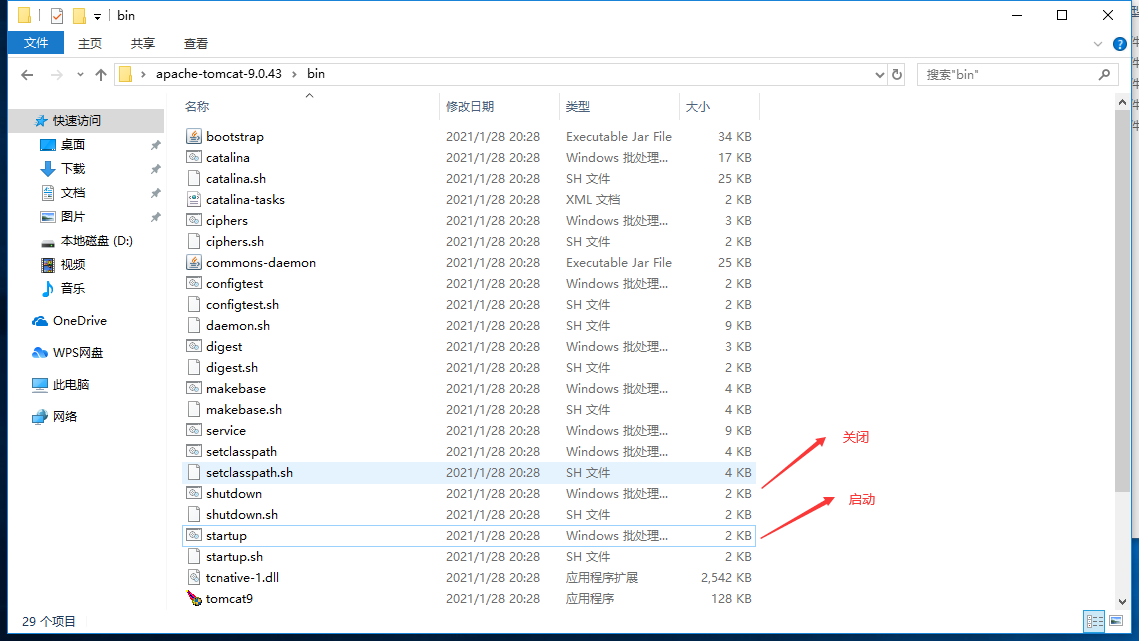
Task: Select OneDrive in the navigation pane
Action: (80, 320)
